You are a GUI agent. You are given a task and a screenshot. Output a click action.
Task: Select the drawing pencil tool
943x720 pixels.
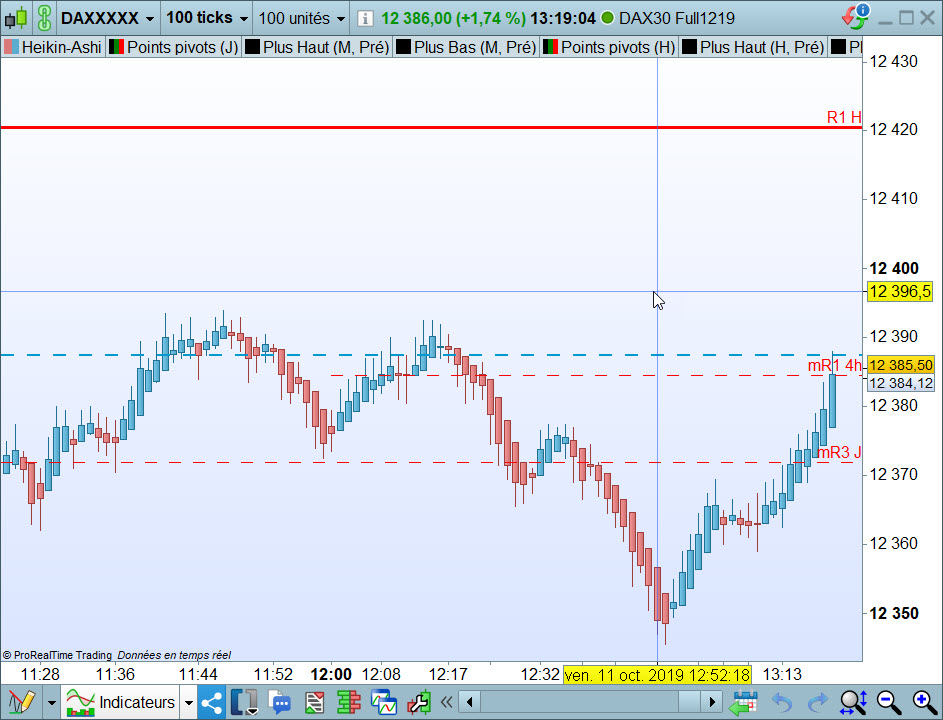(22, 702)
